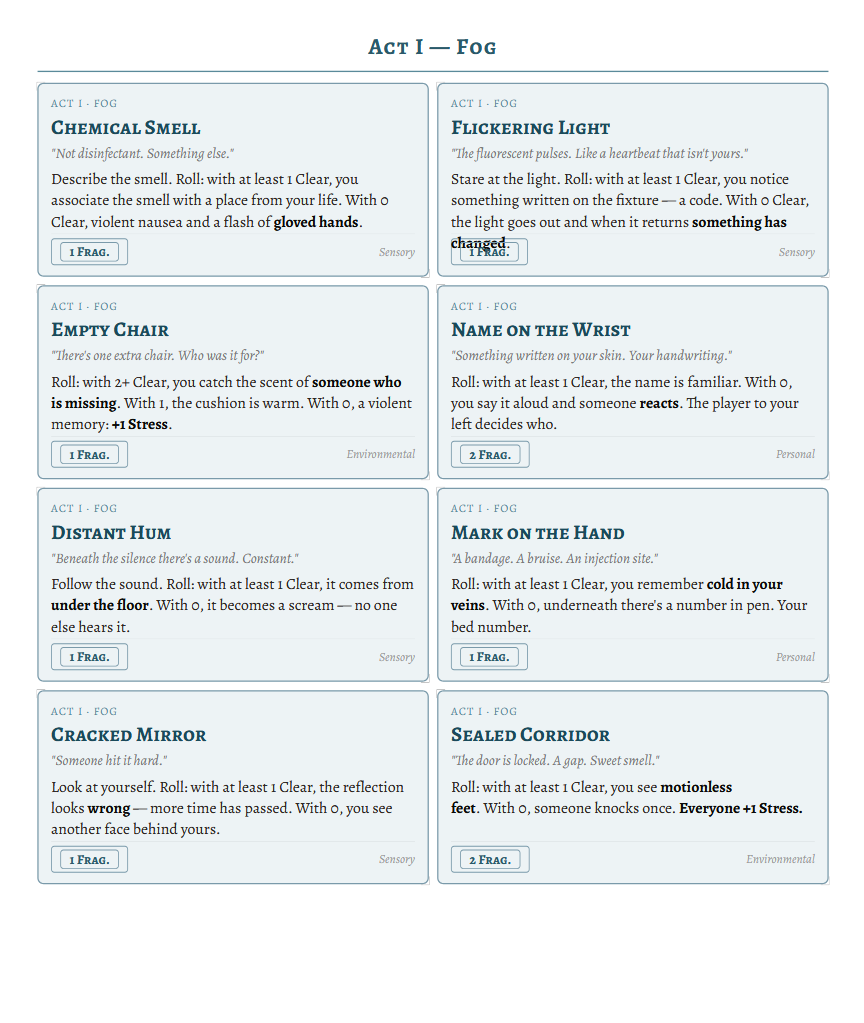This screenshot has width=864, height=1023.
Task: Select the Personal tag on Name on the Wrist
Action: coord(795,454)
